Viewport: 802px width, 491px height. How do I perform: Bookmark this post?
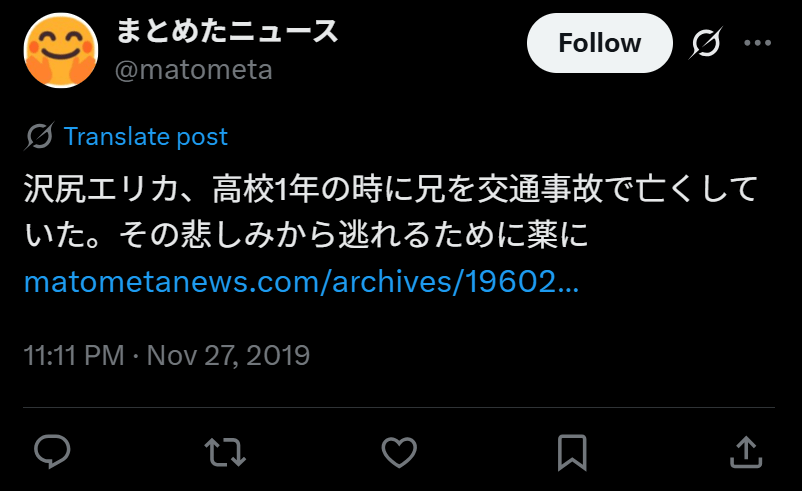coord(572,452)
